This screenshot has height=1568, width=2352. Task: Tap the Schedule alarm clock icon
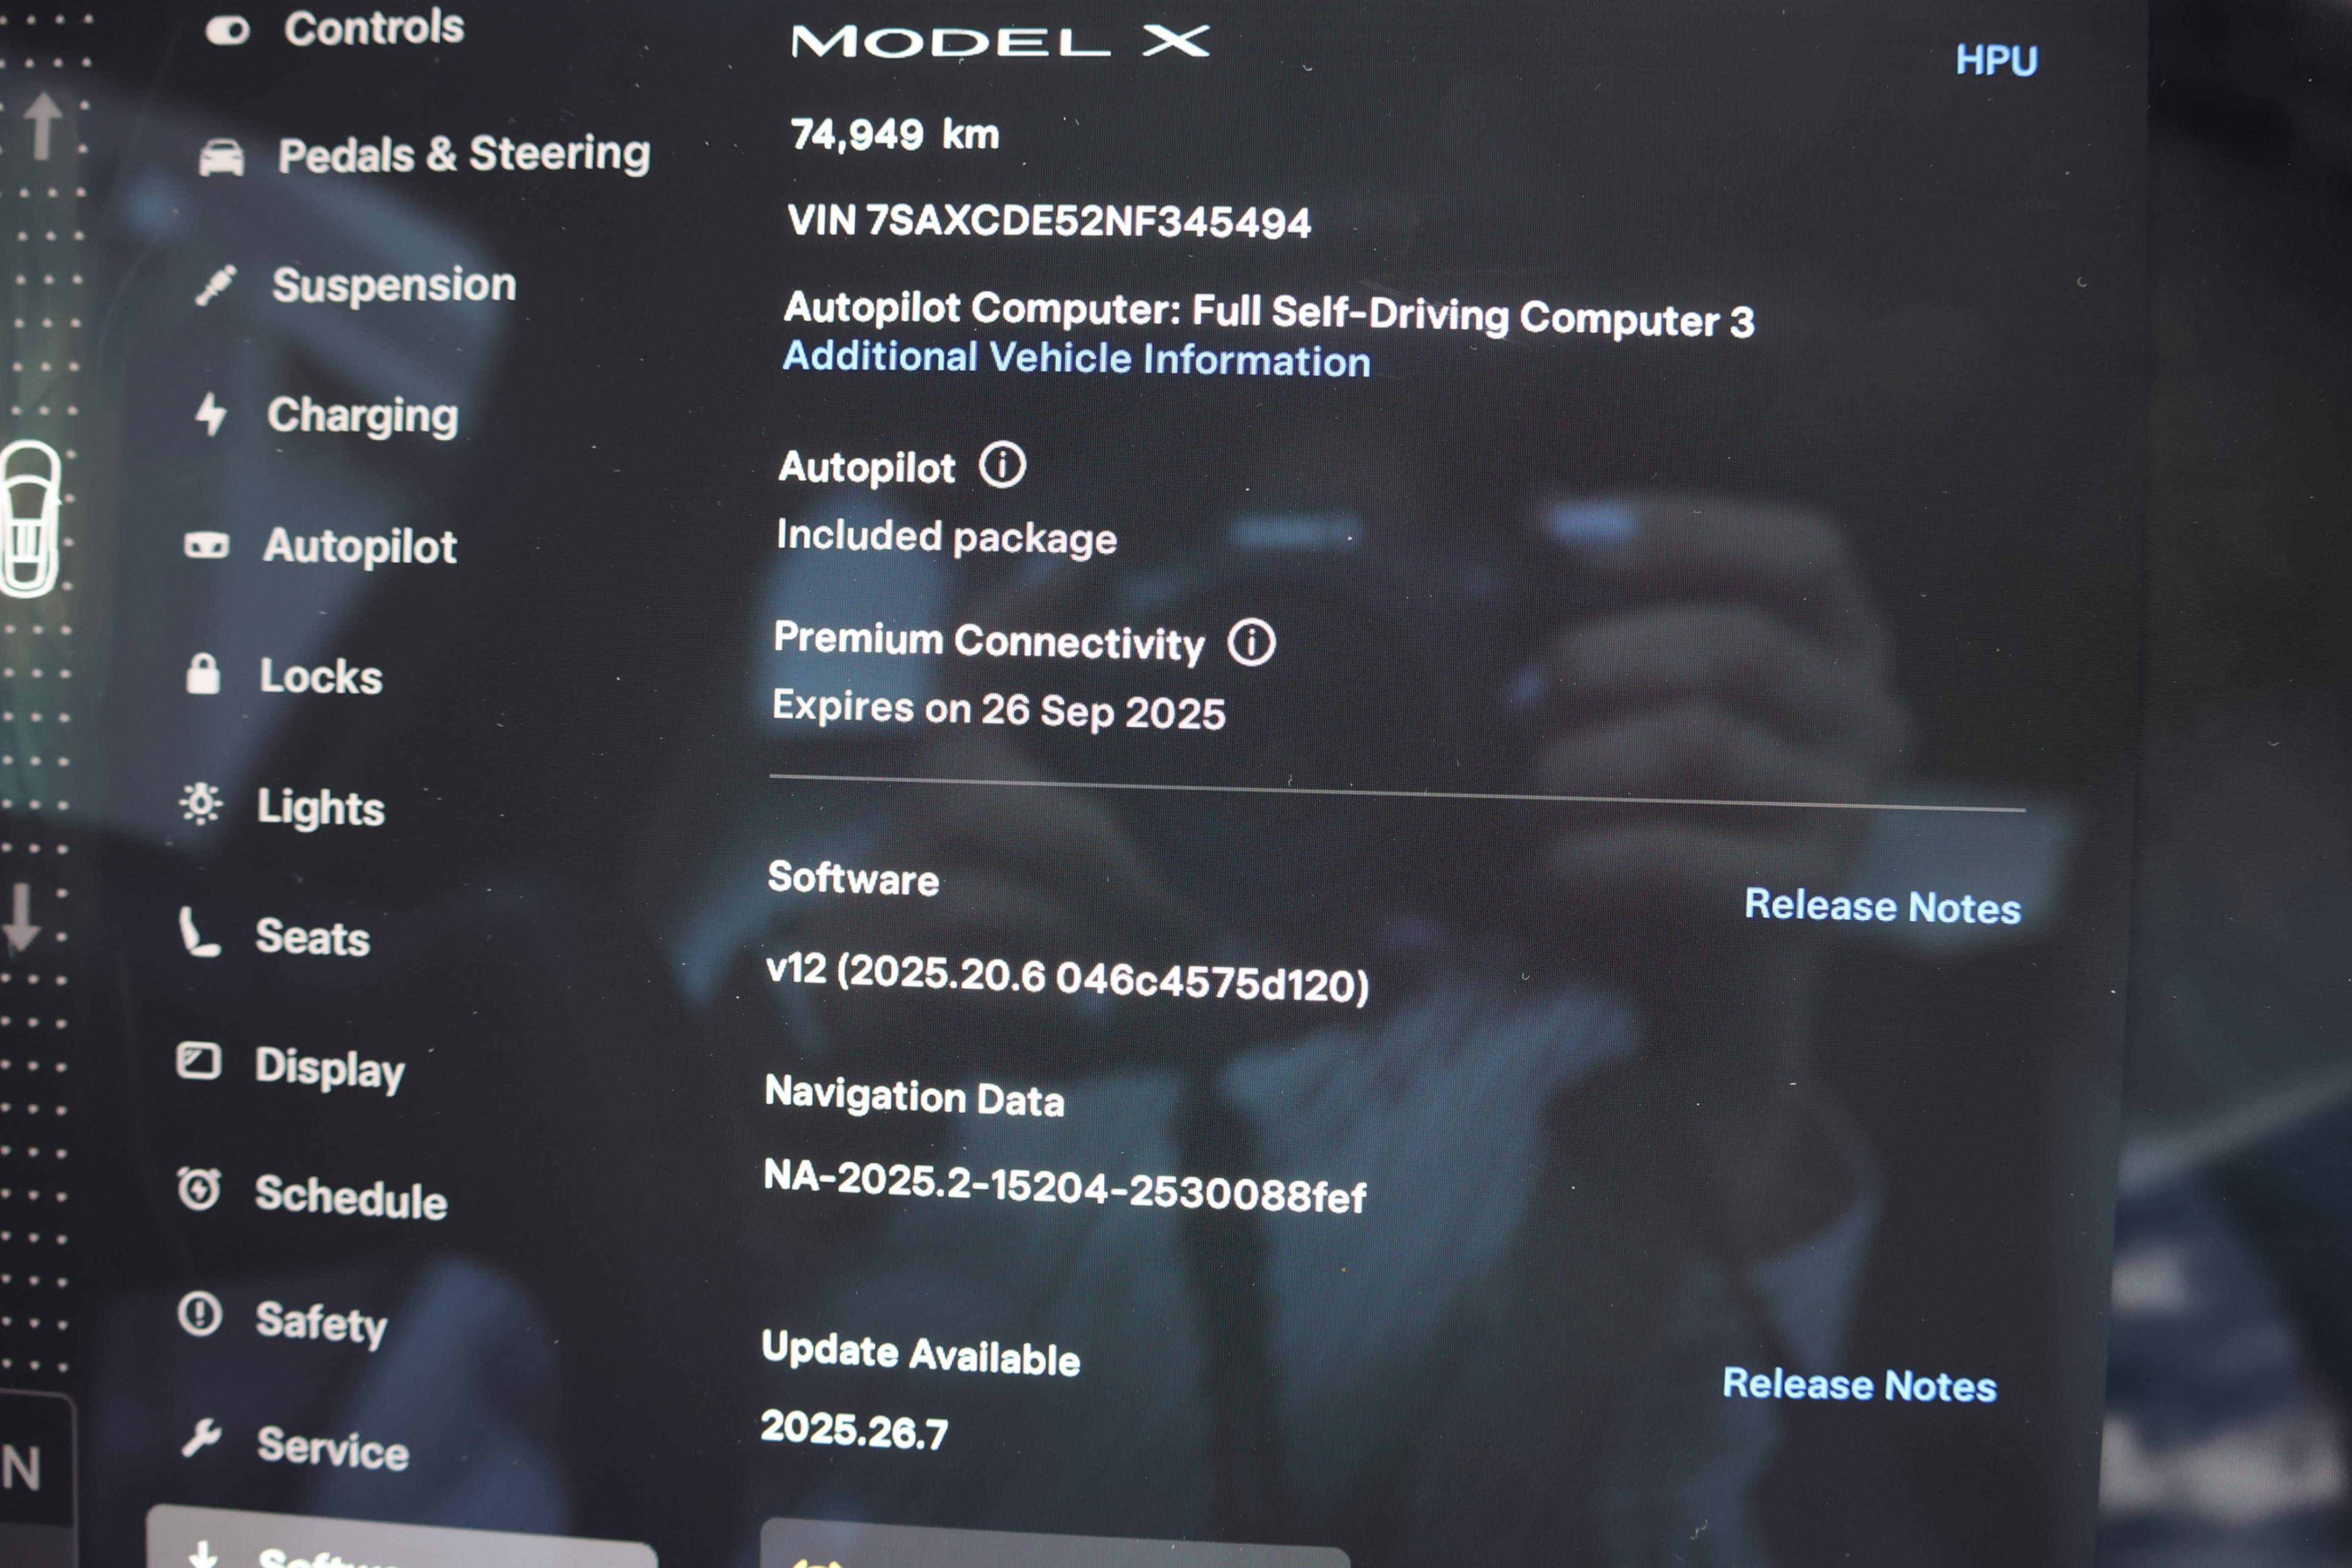(198, 1189)
